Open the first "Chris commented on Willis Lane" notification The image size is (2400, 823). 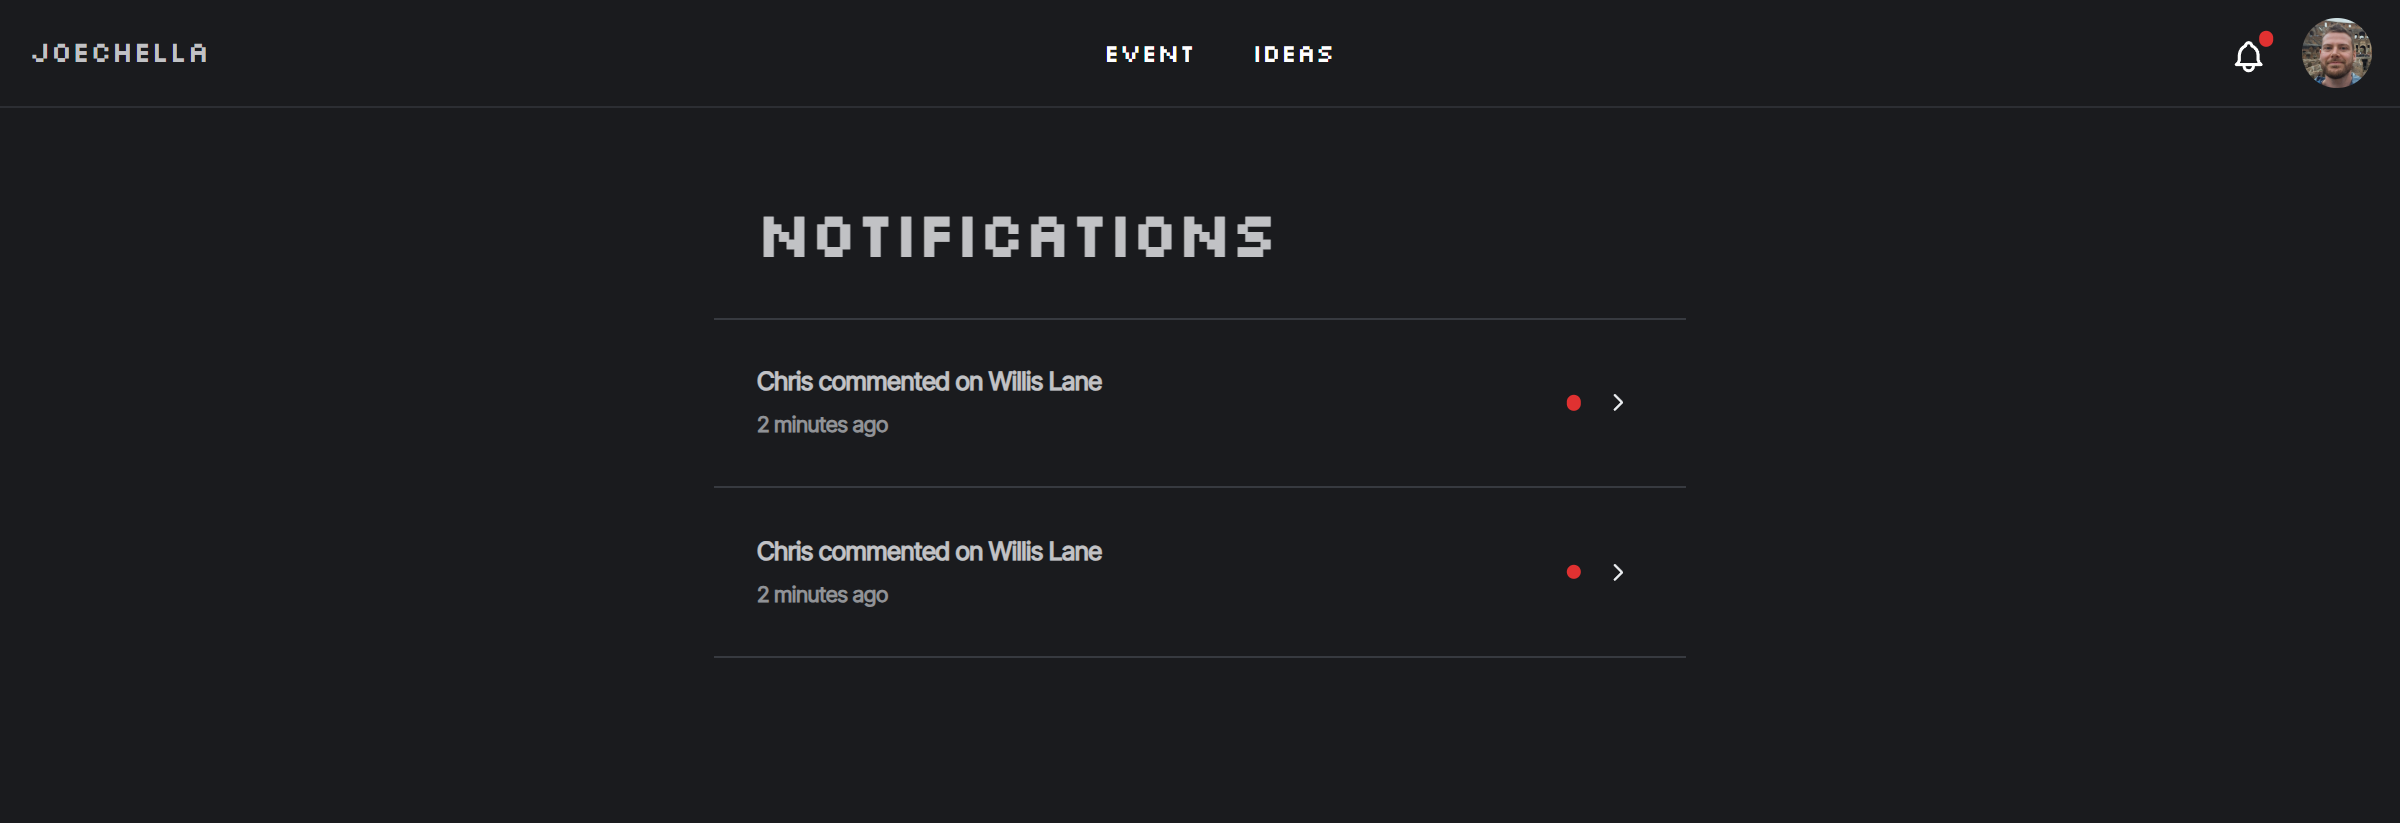pos(928,381)
